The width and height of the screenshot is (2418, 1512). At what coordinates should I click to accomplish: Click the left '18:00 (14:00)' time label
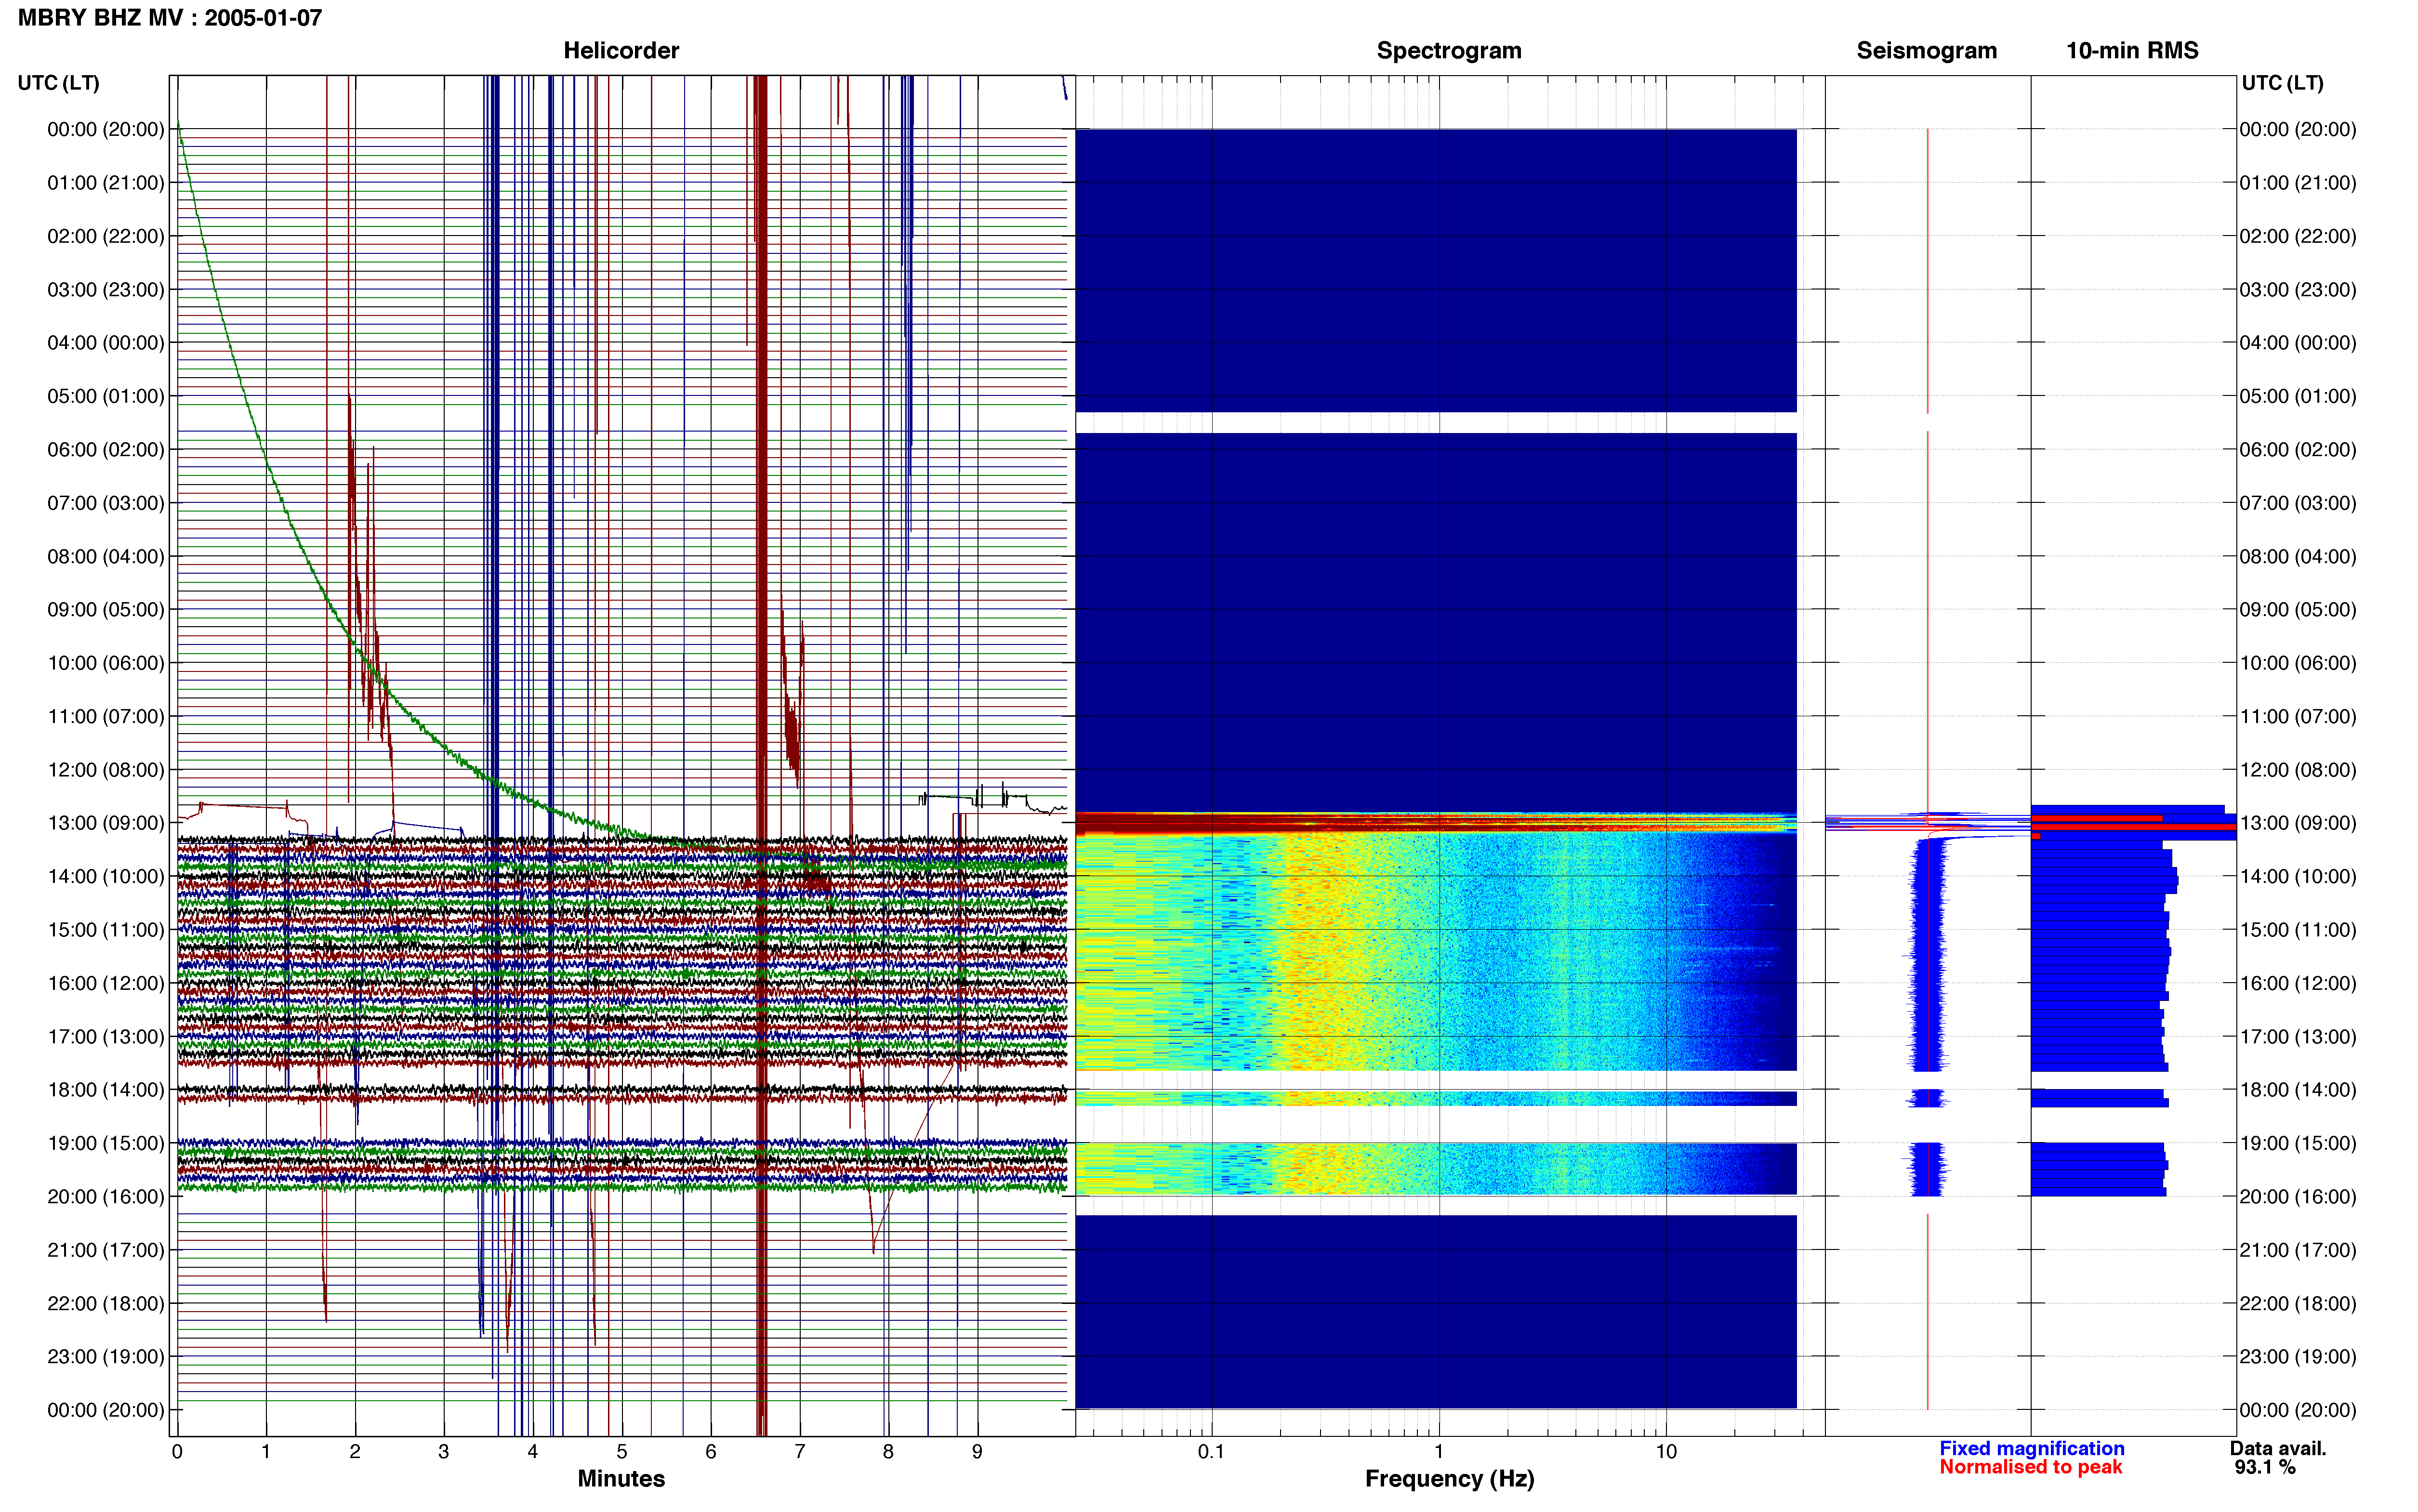click(x=106, y=1090)
